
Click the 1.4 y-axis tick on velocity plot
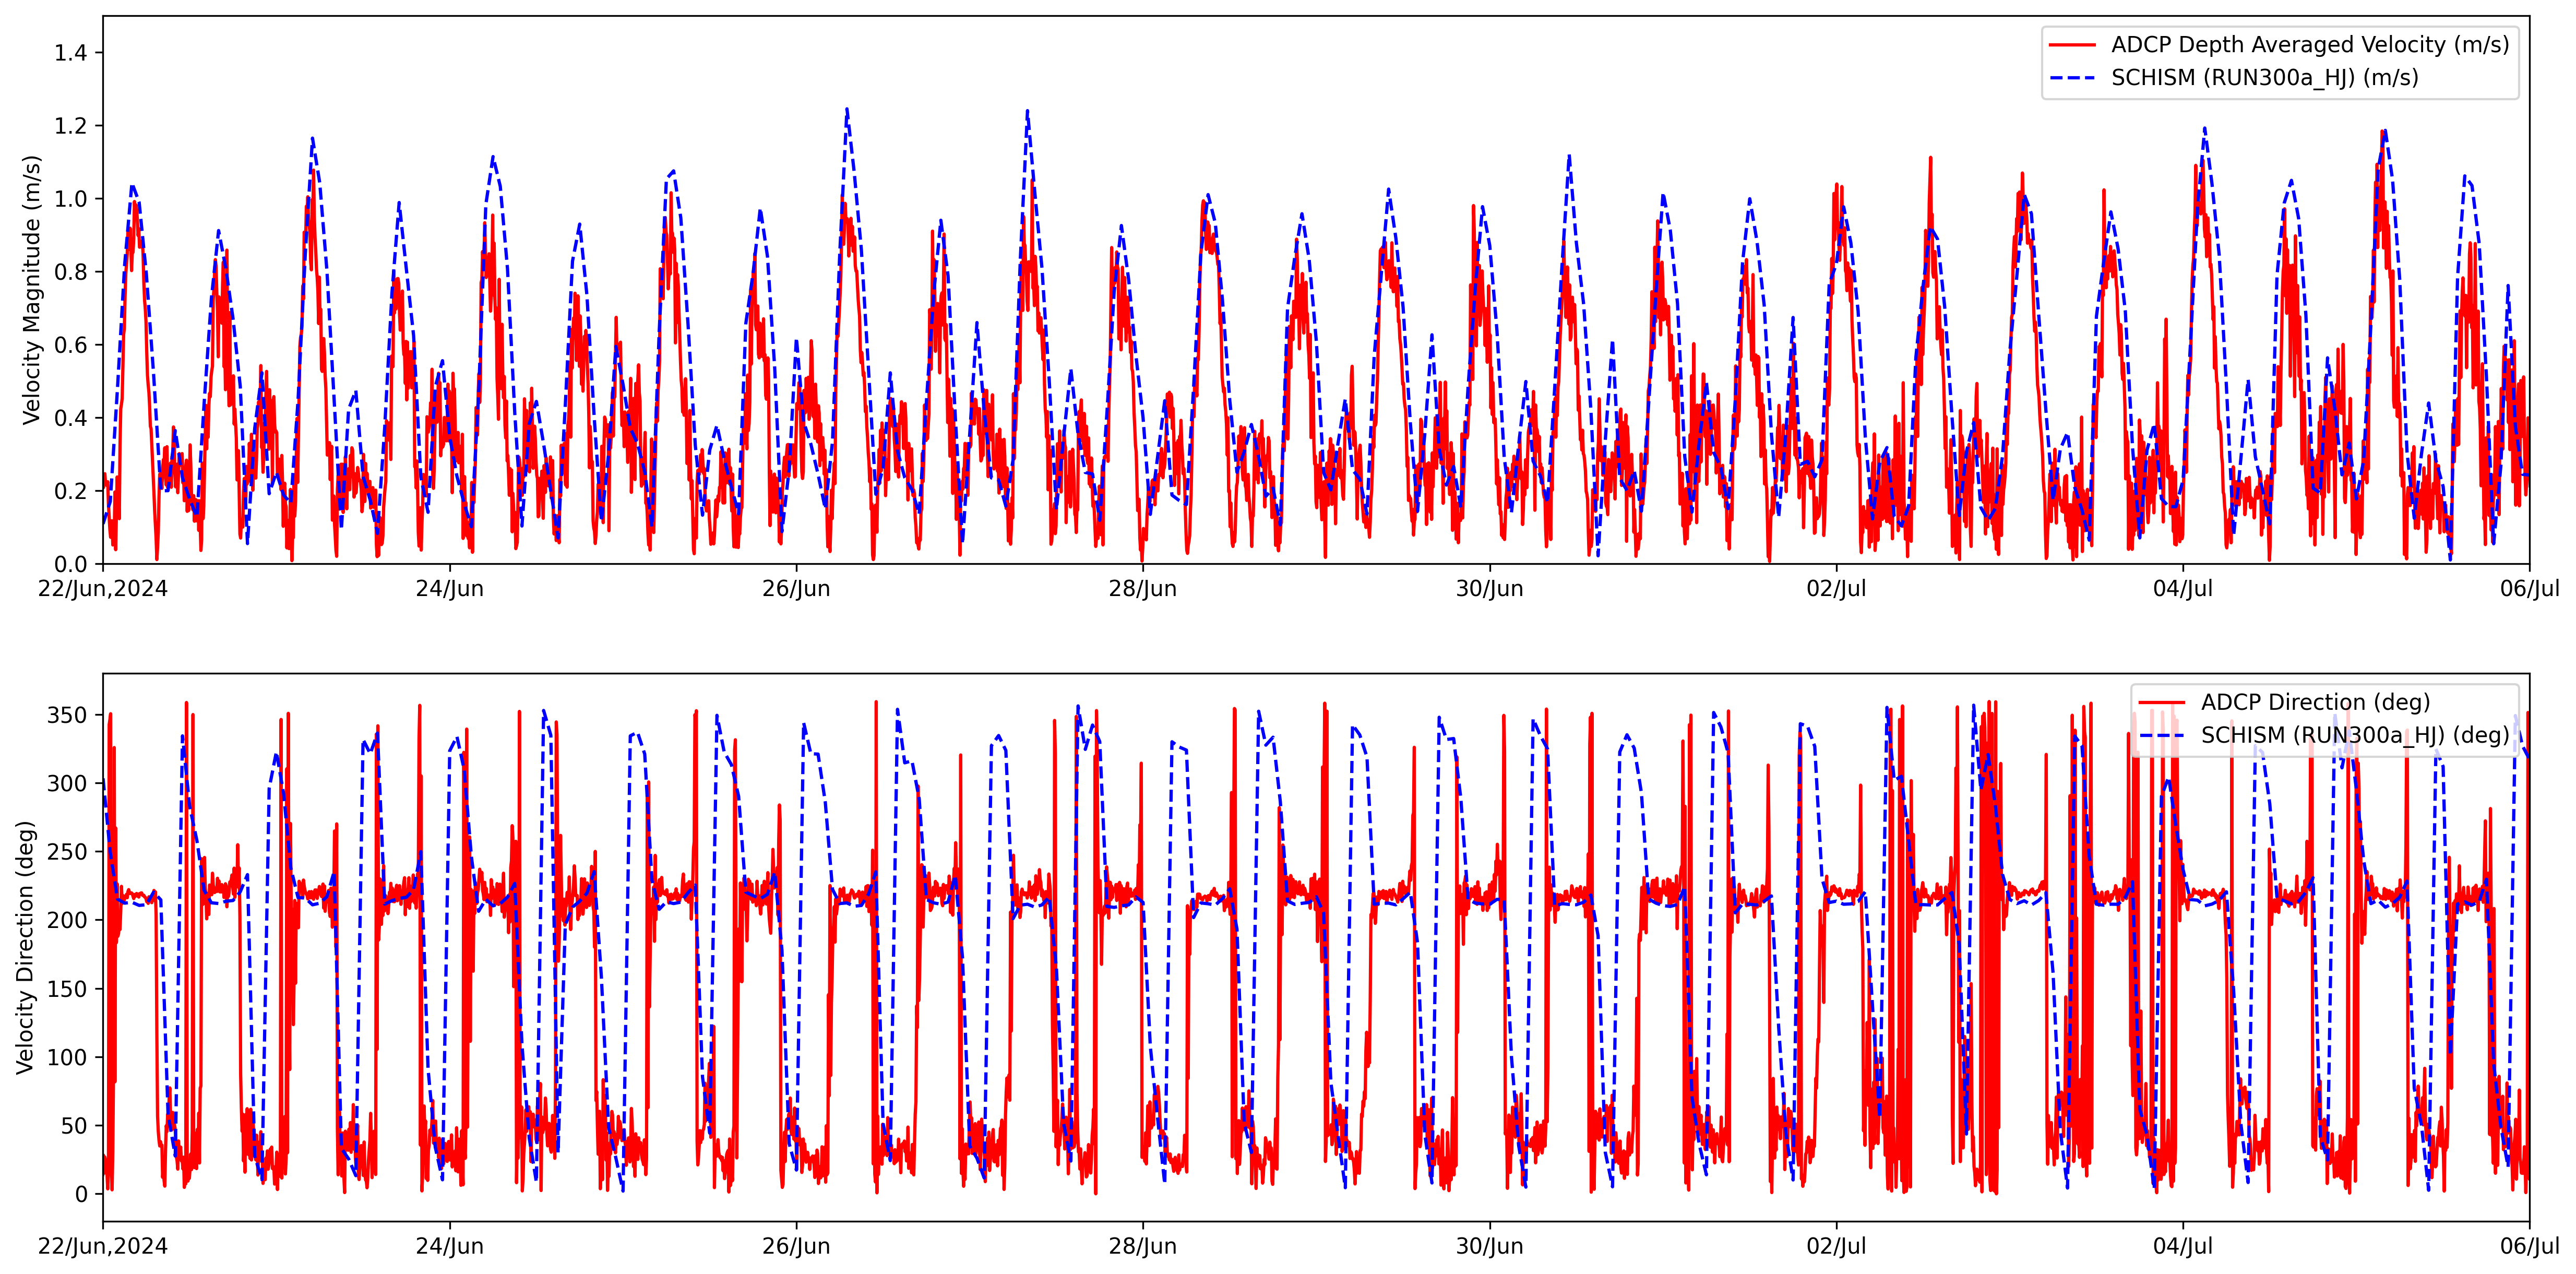coord(70,53)
